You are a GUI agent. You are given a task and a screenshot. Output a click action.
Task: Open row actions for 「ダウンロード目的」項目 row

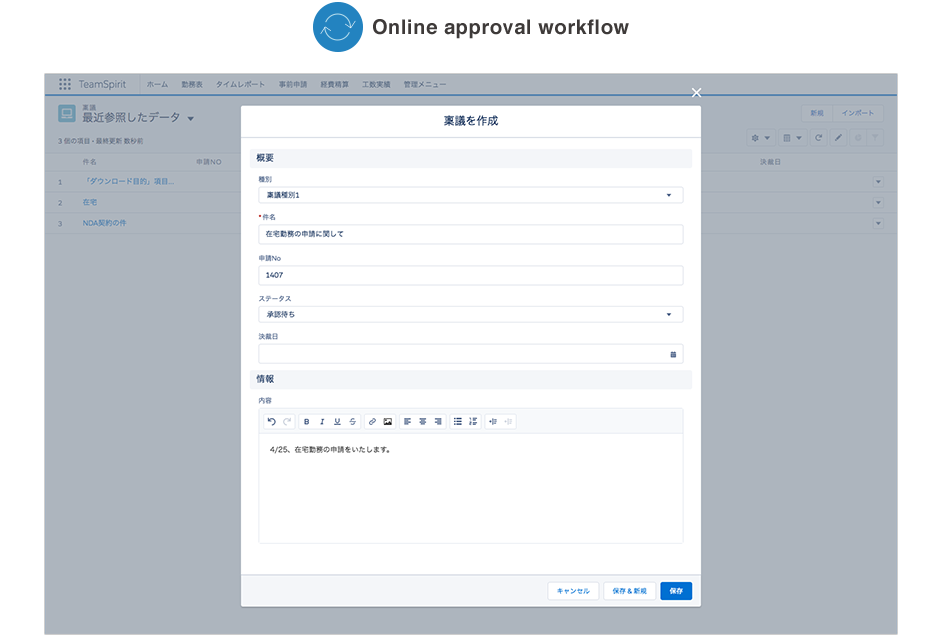[878, 181]
